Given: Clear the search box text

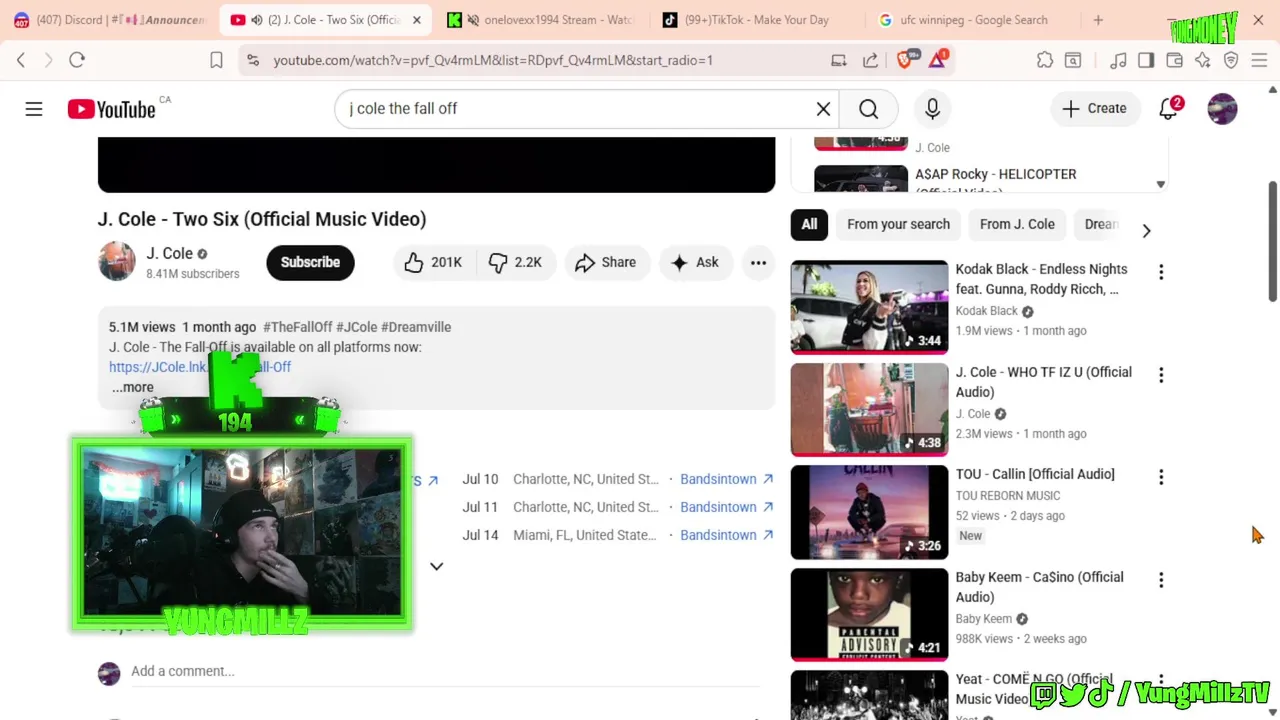Looking at the screenshot, I should click(823, 108).
